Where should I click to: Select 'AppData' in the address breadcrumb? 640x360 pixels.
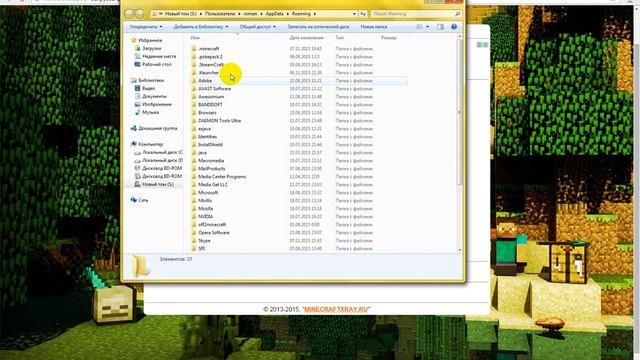point(274,14)
